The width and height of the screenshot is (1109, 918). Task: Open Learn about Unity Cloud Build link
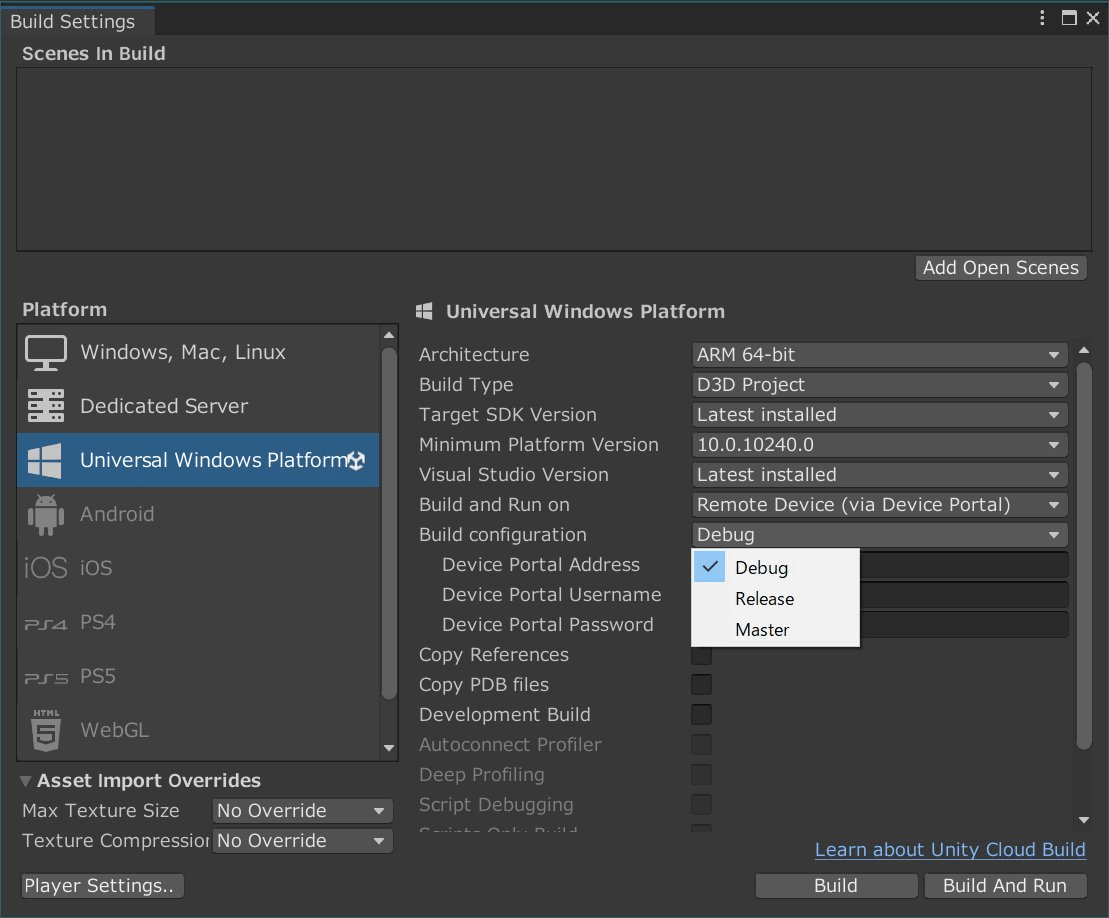[950, 850]
